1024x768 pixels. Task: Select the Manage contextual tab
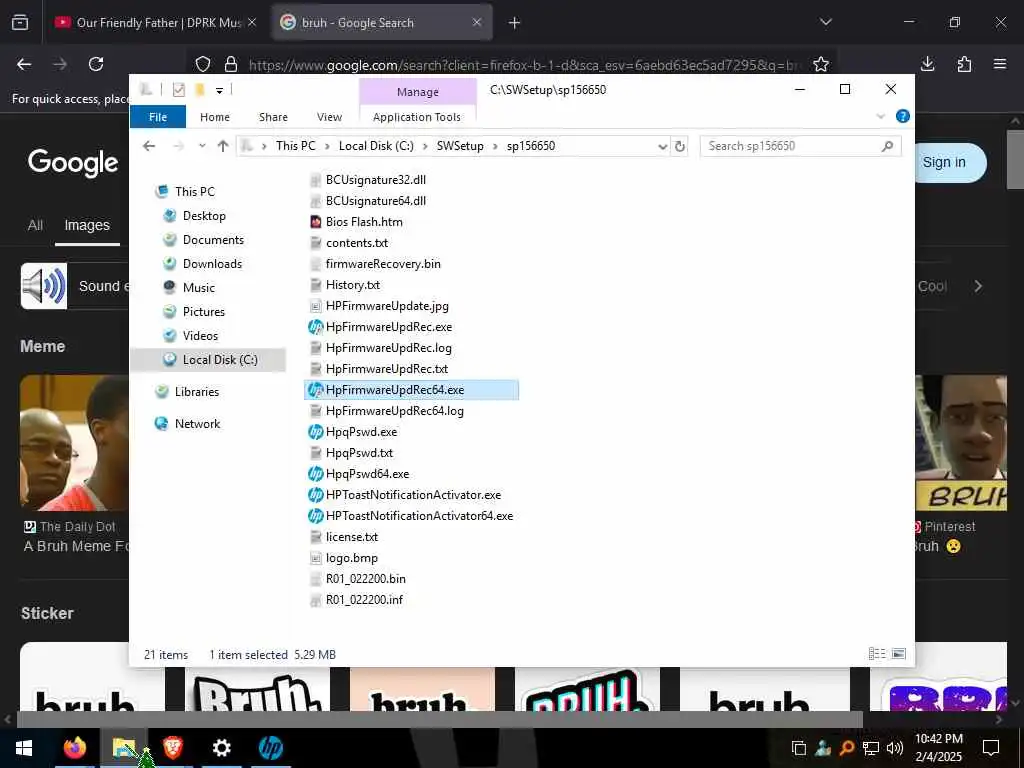[417, 92]
